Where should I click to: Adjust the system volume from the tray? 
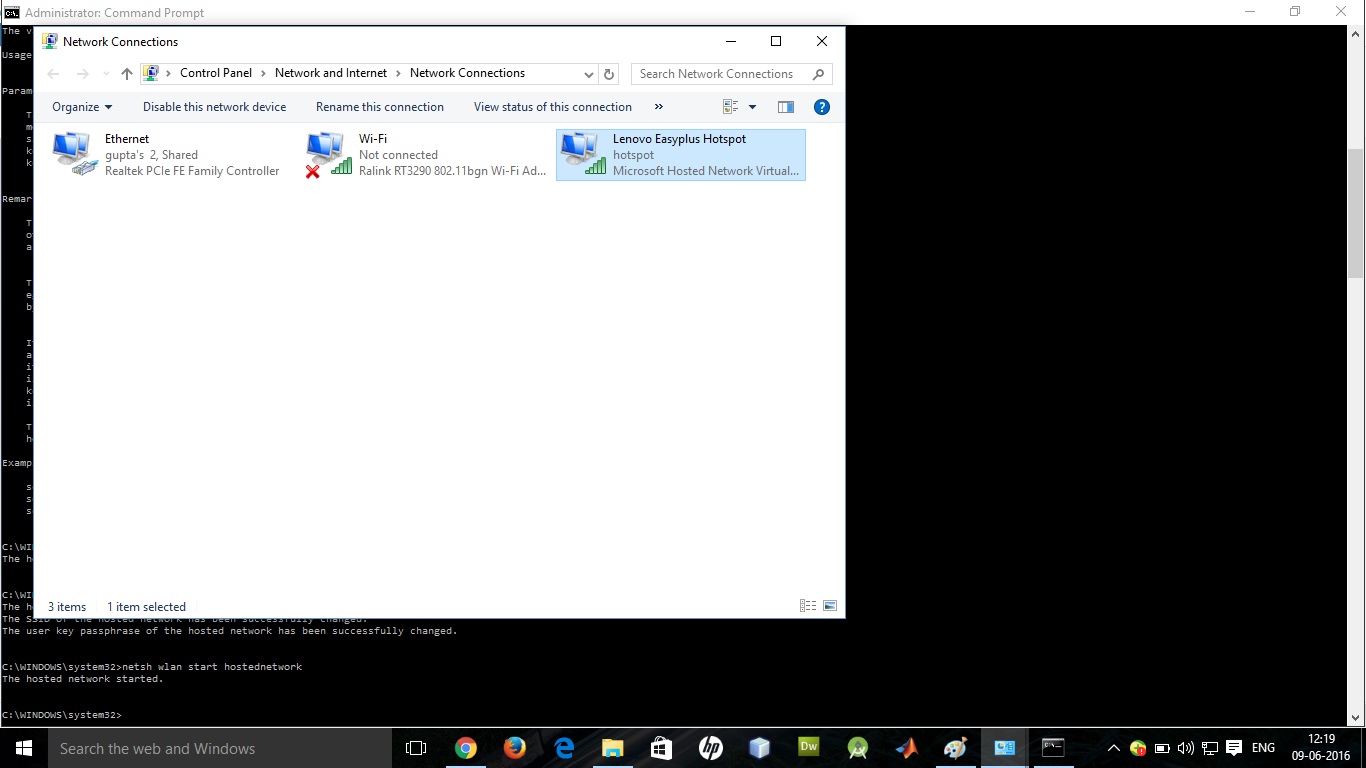(x=1186, y=748)
